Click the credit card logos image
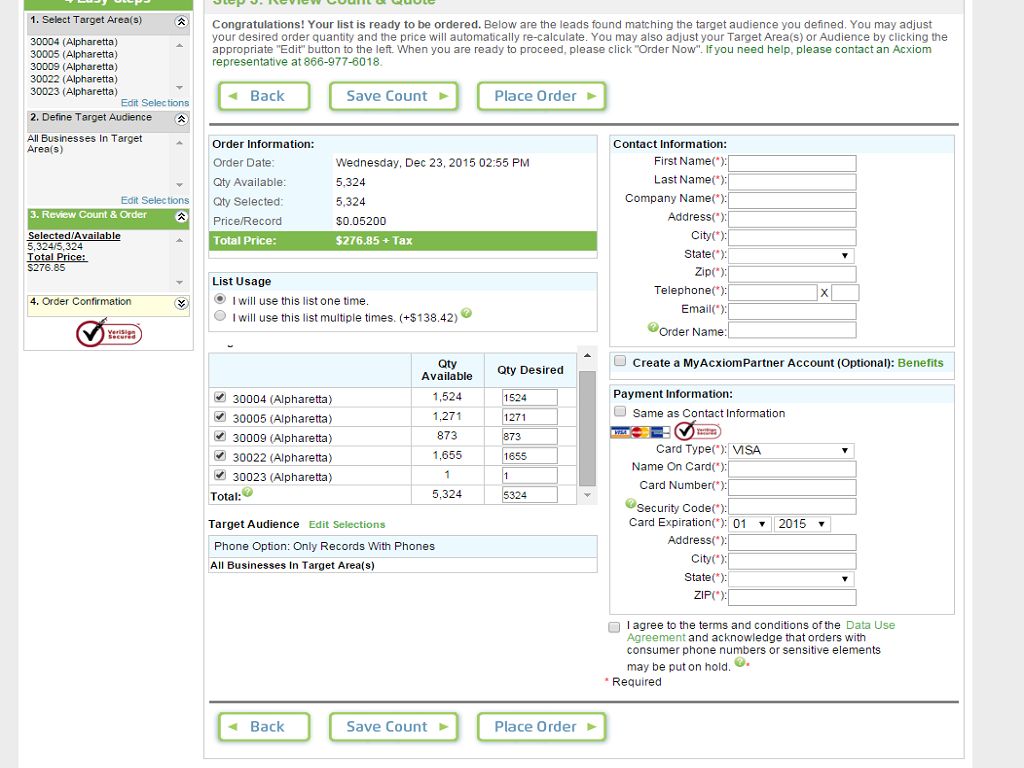The width and height of the screenshot is (1024, 768). pyautogui.click(x=640, y=432)
